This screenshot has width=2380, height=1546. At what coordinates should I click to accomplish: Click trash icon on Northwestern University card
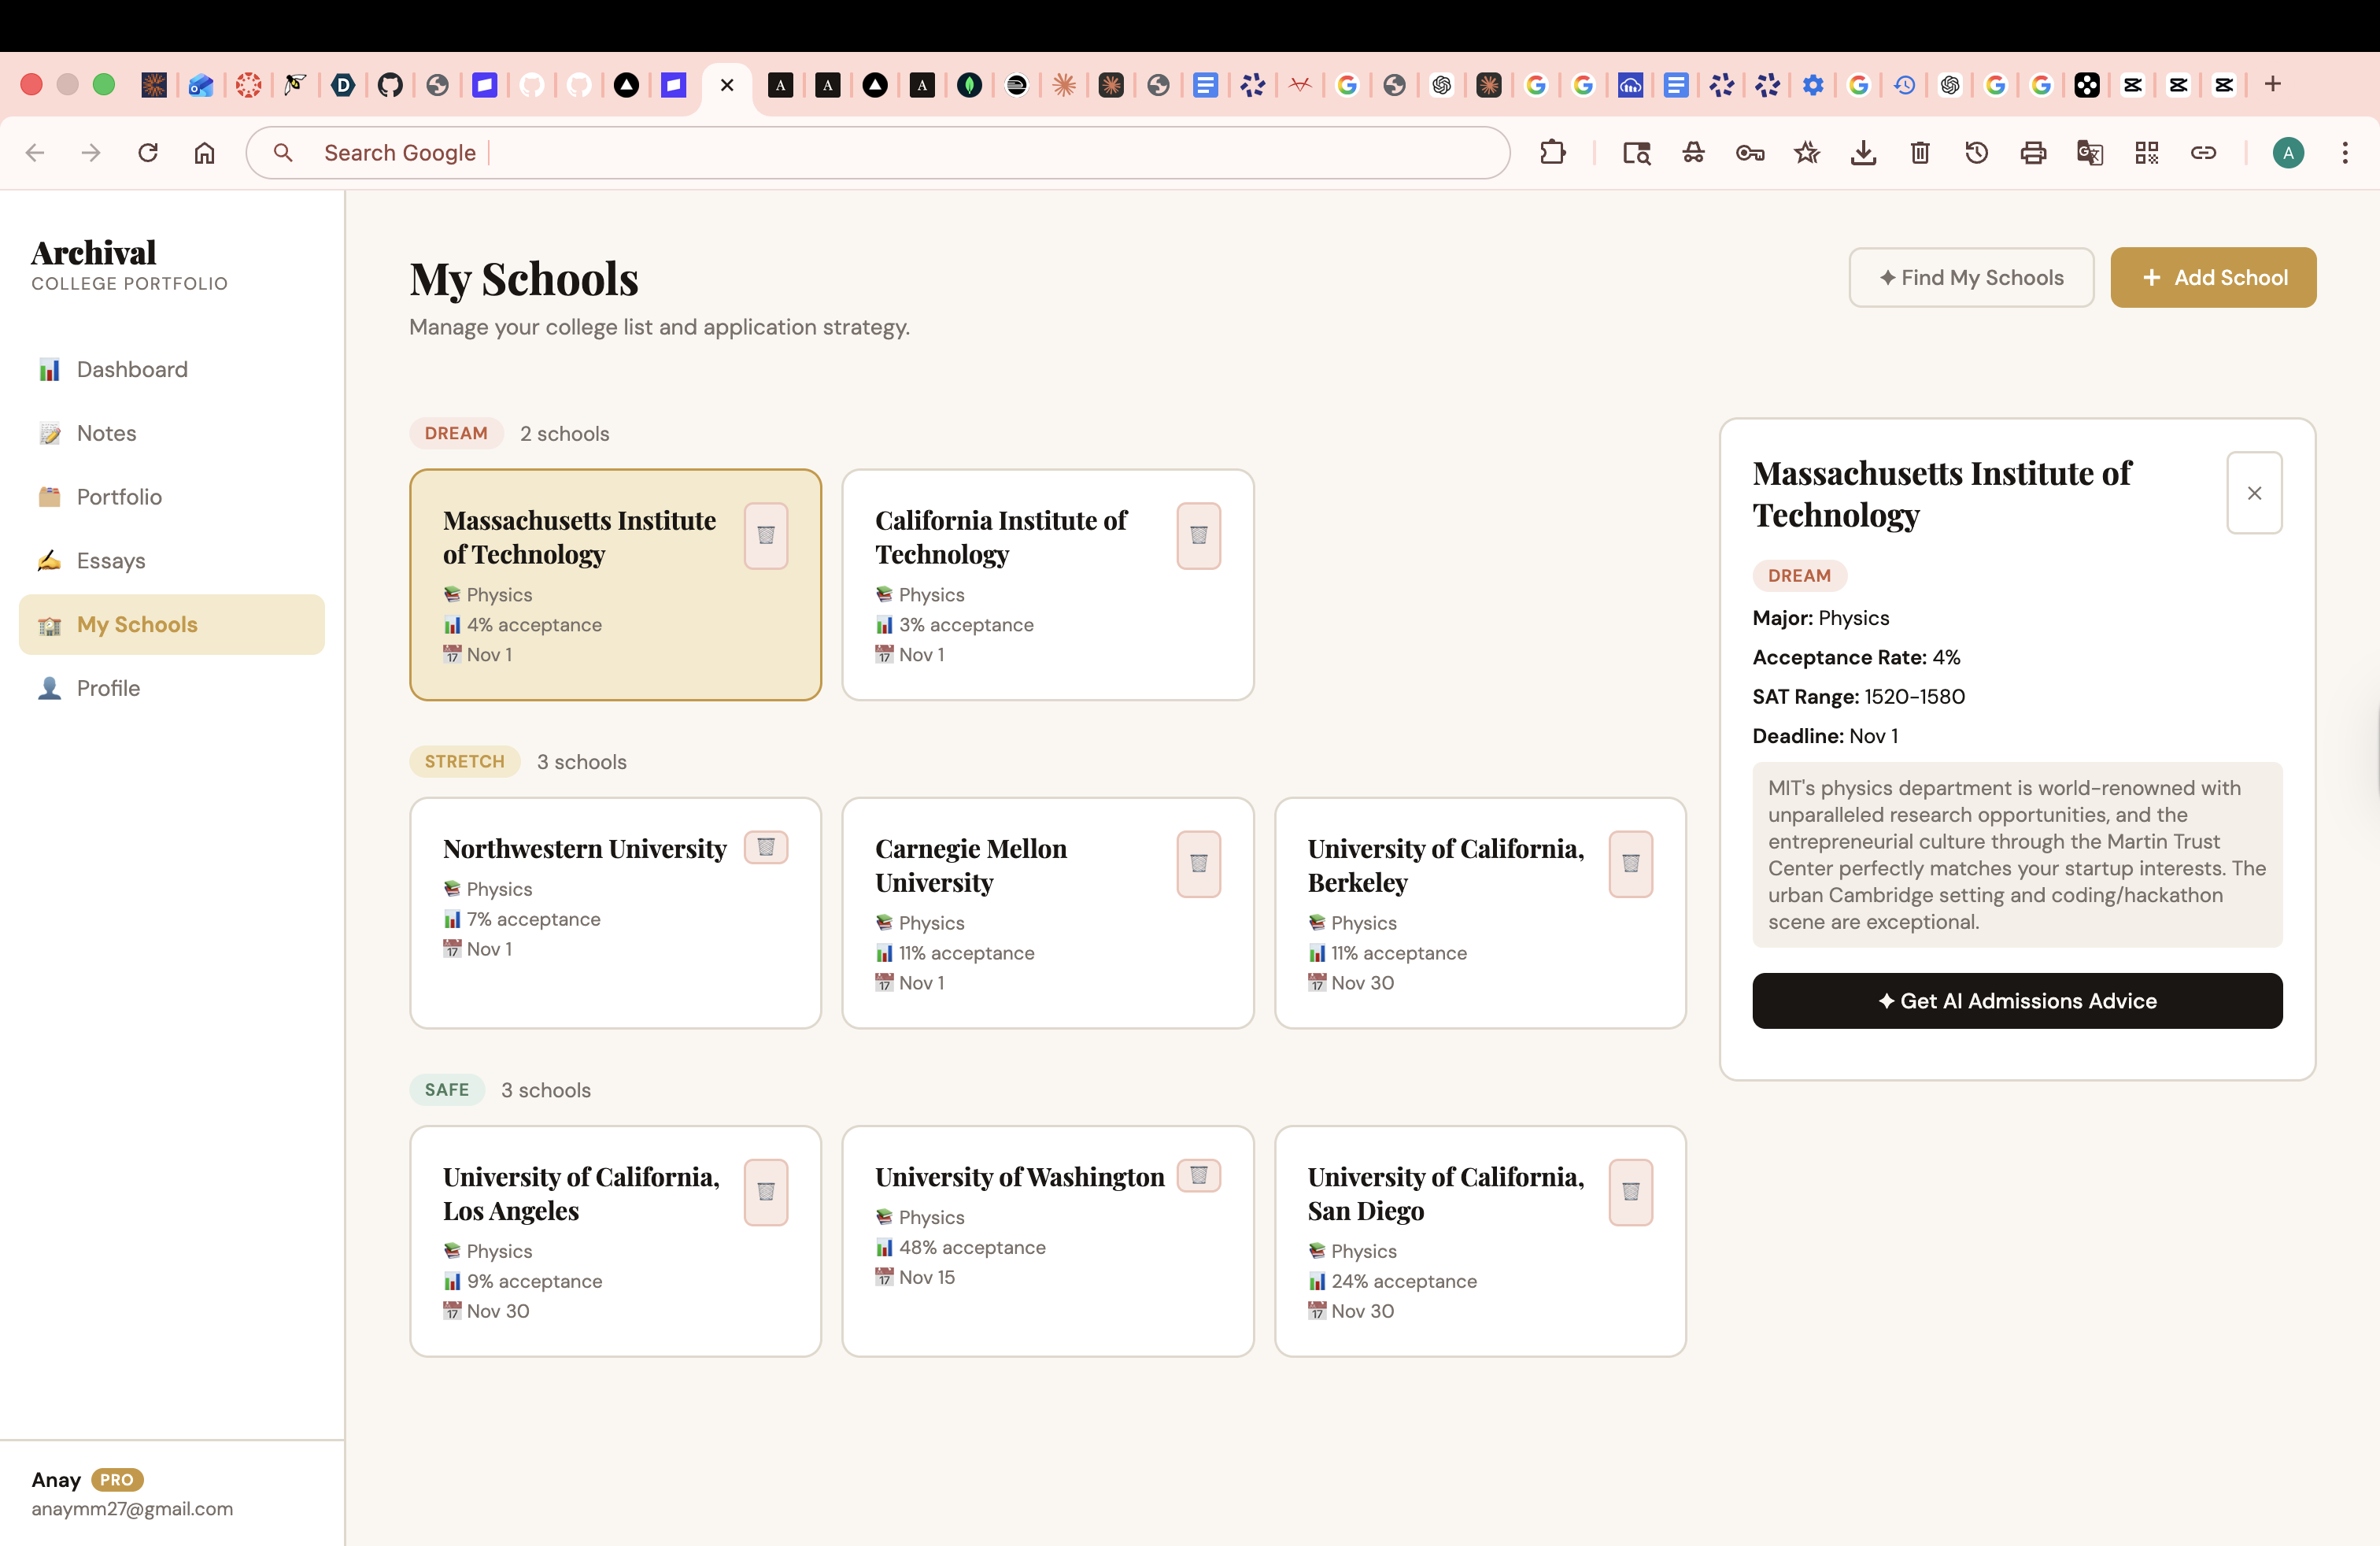point(766,847)
